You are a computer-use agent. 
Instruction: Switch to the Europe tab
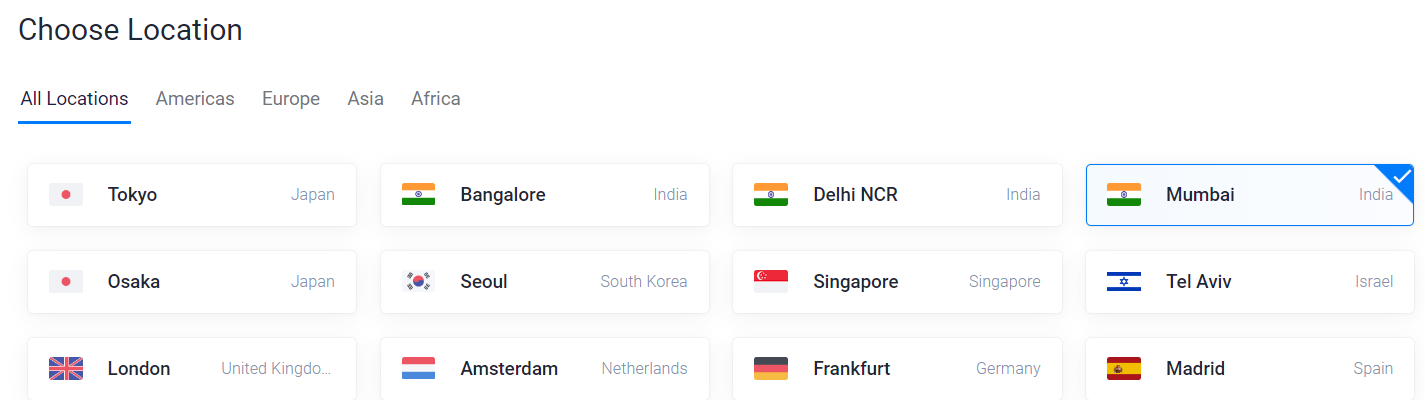point(291,99)
